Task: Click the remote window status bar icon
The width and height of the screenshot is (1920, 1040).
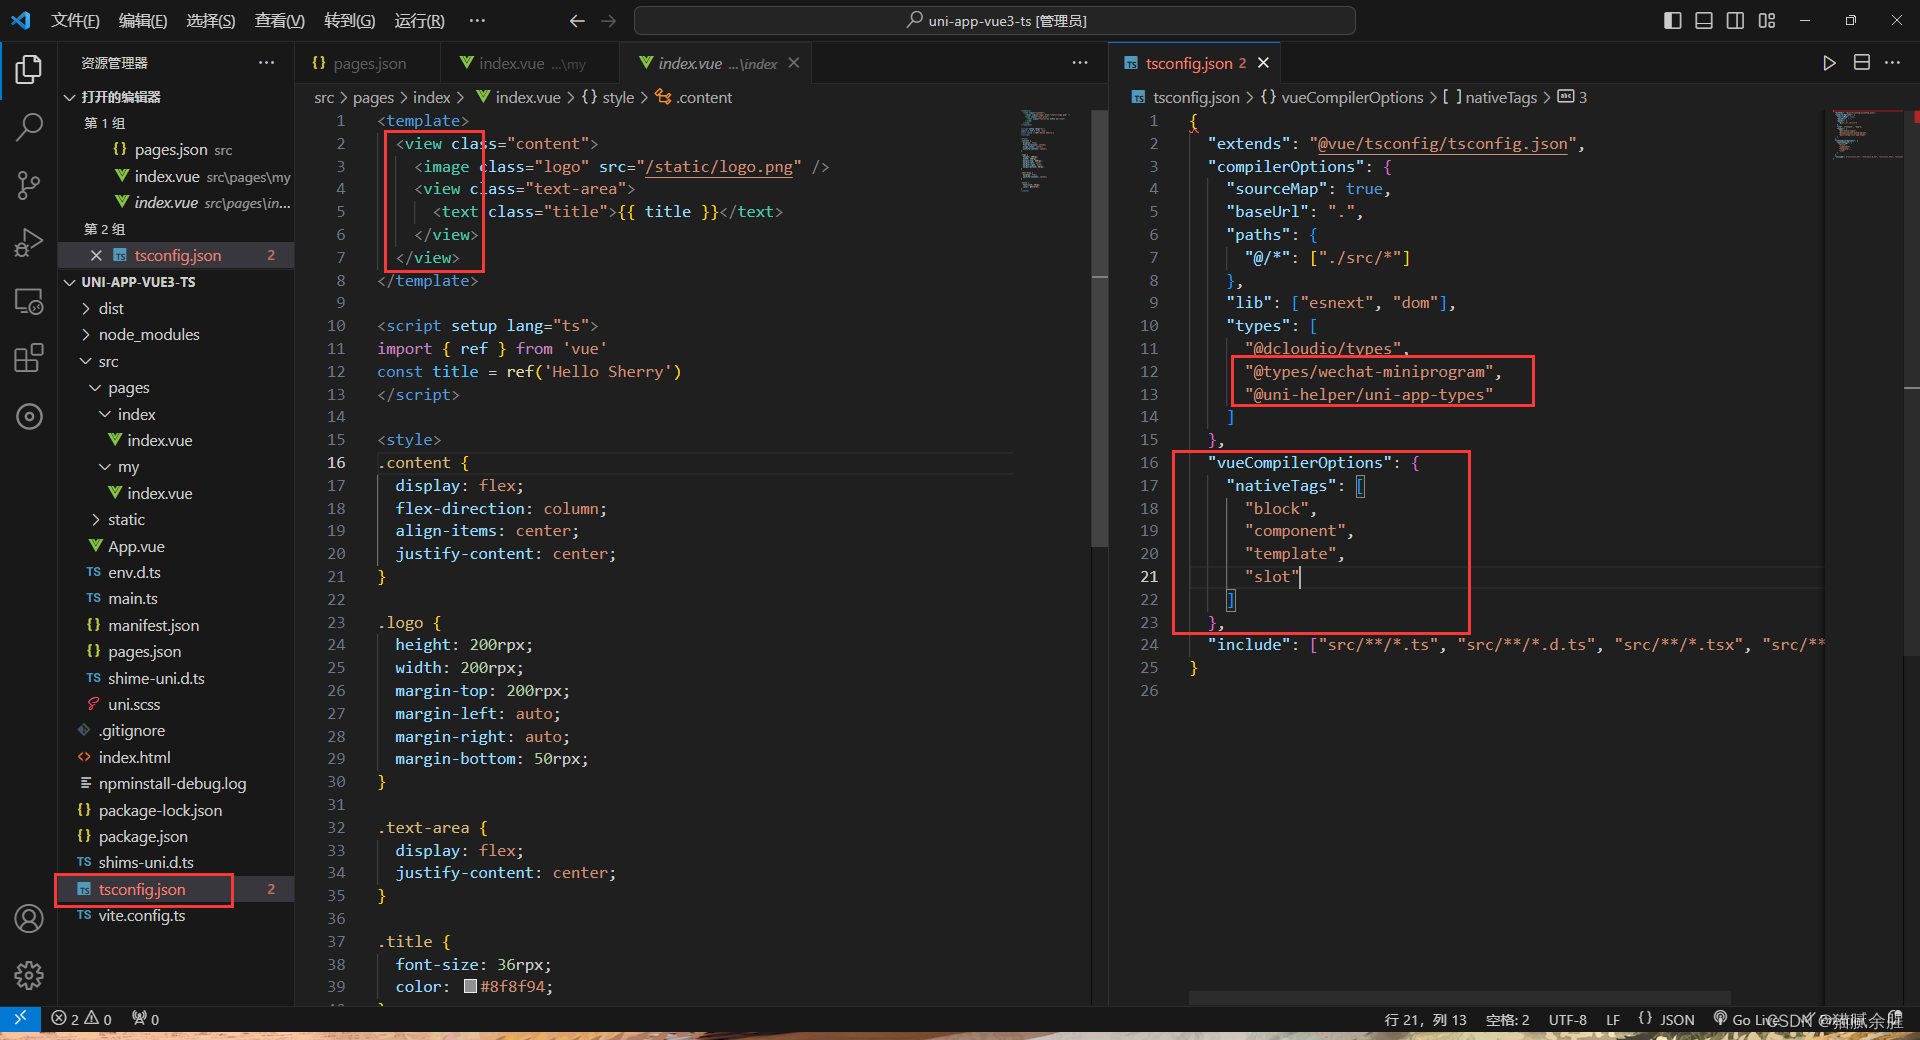Action: (x=20, y=1019)
